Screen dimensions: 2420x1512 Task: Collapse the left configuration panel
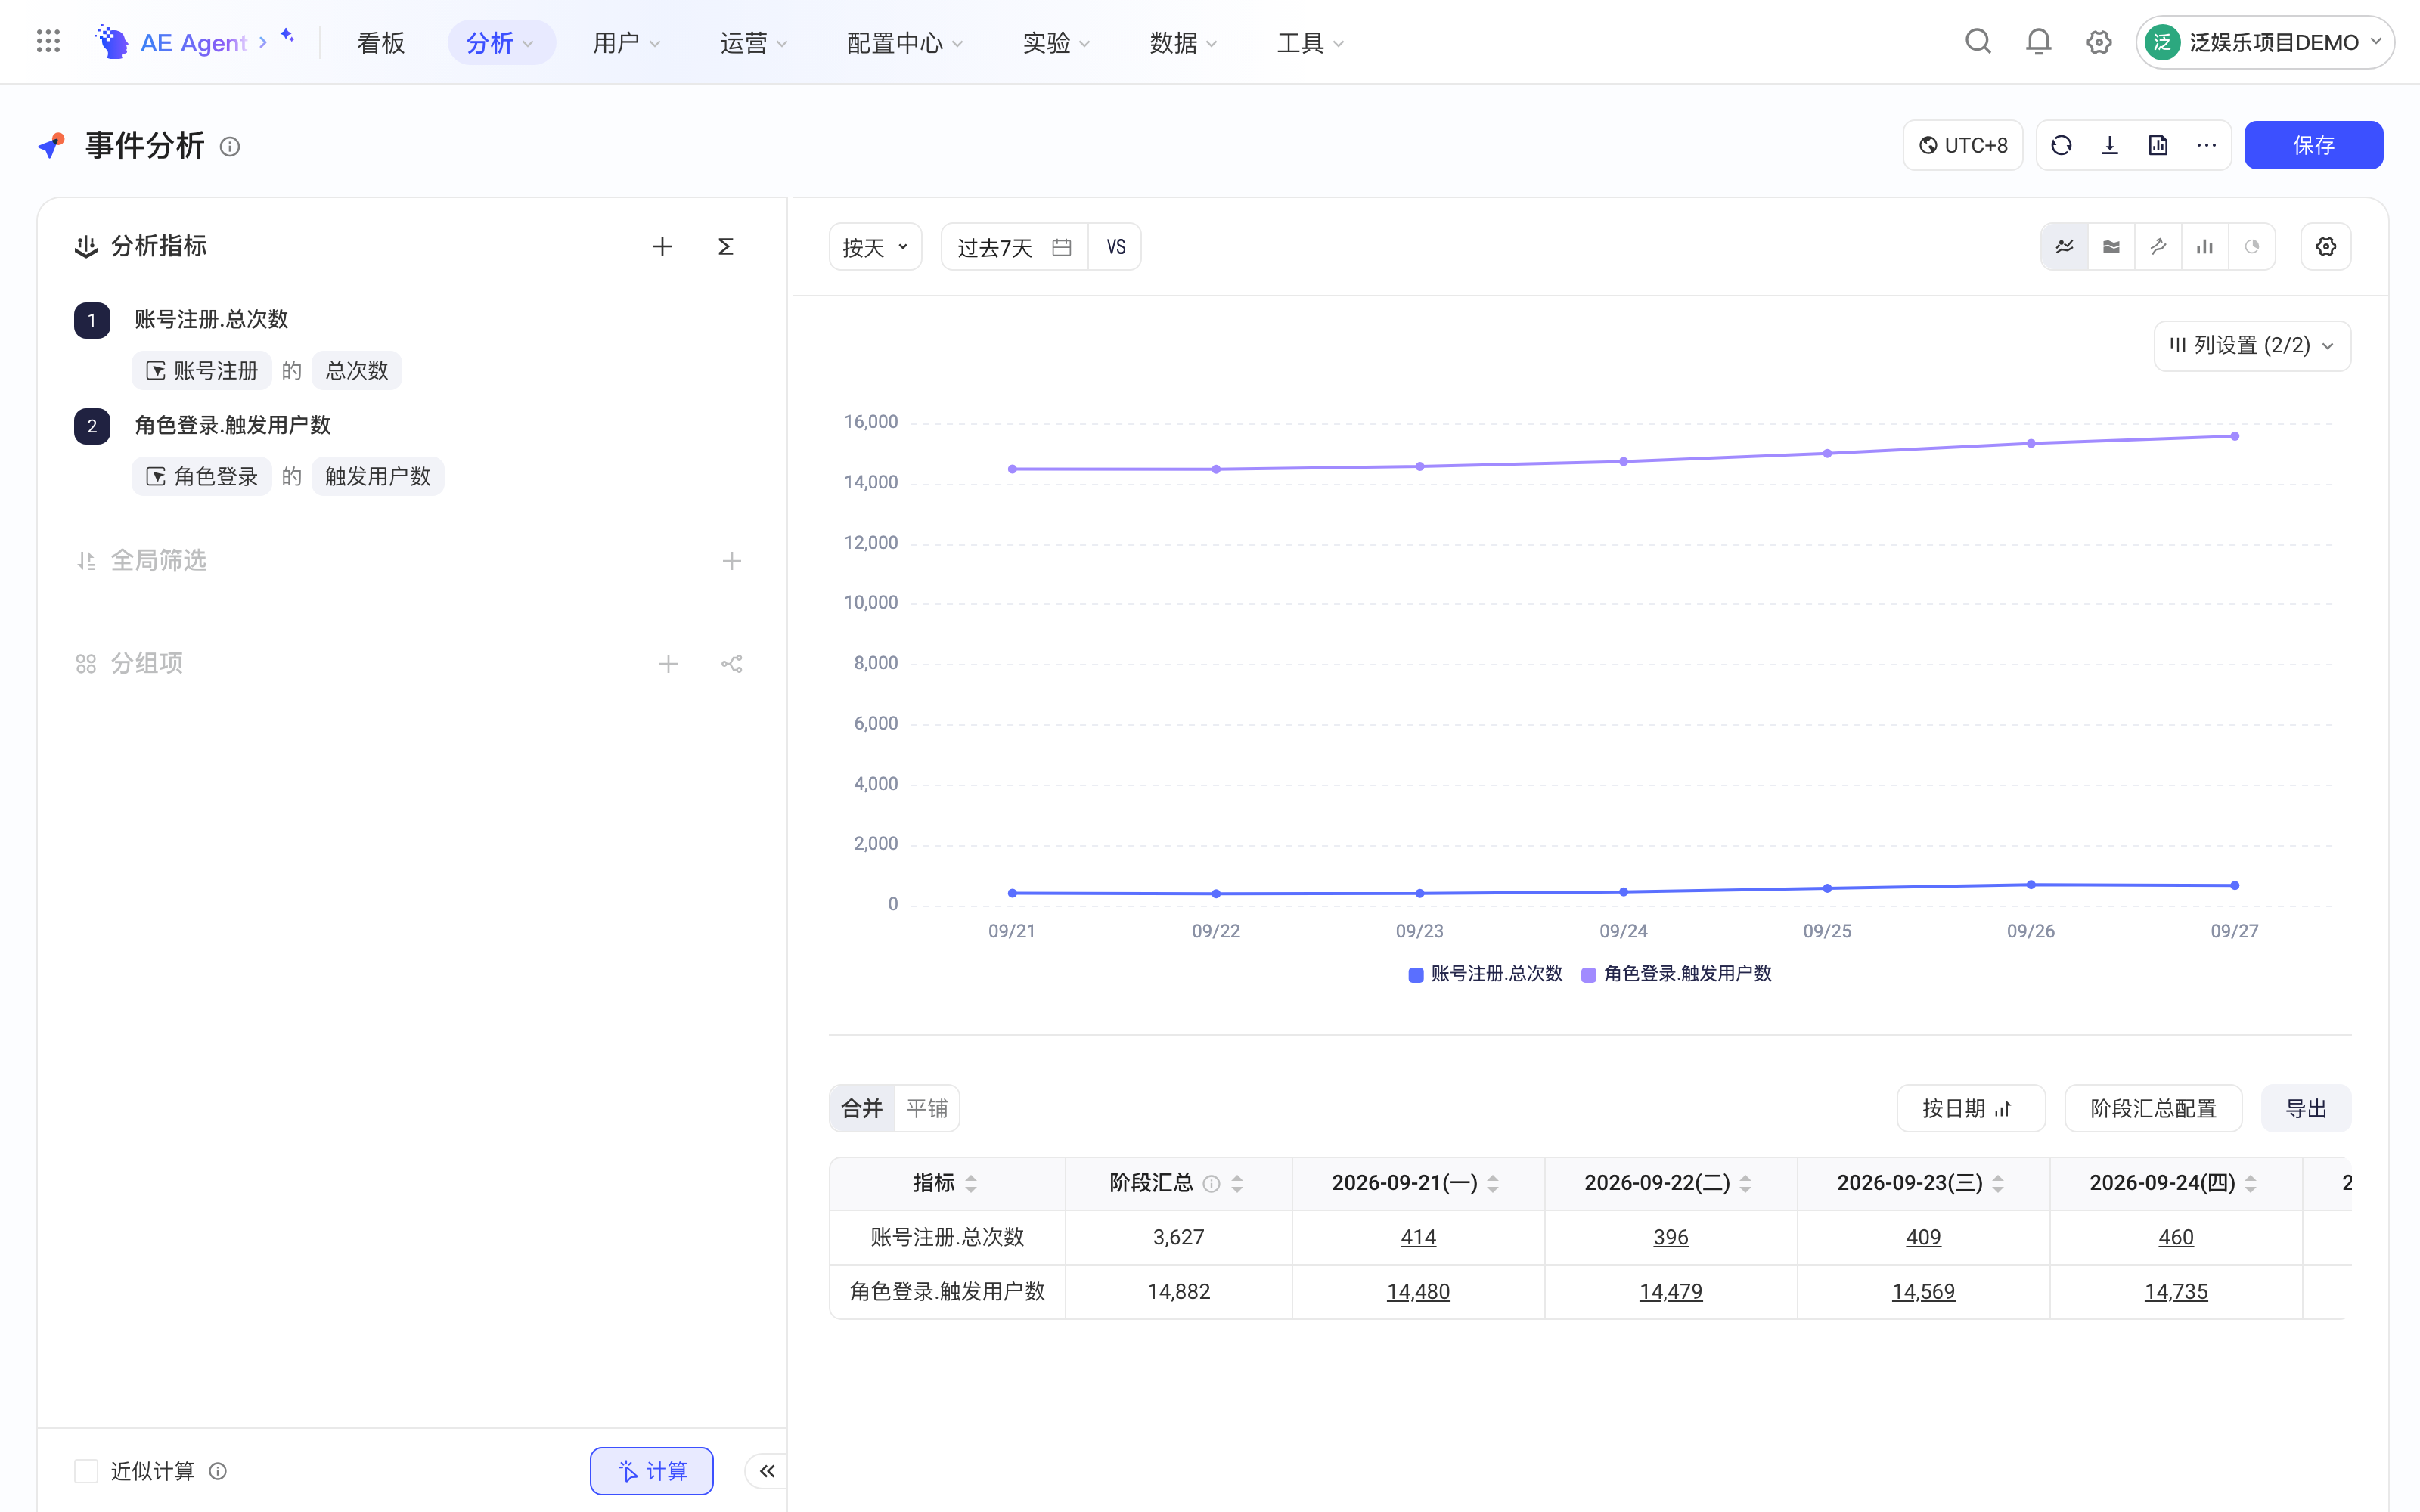[x=767, y=1471]
